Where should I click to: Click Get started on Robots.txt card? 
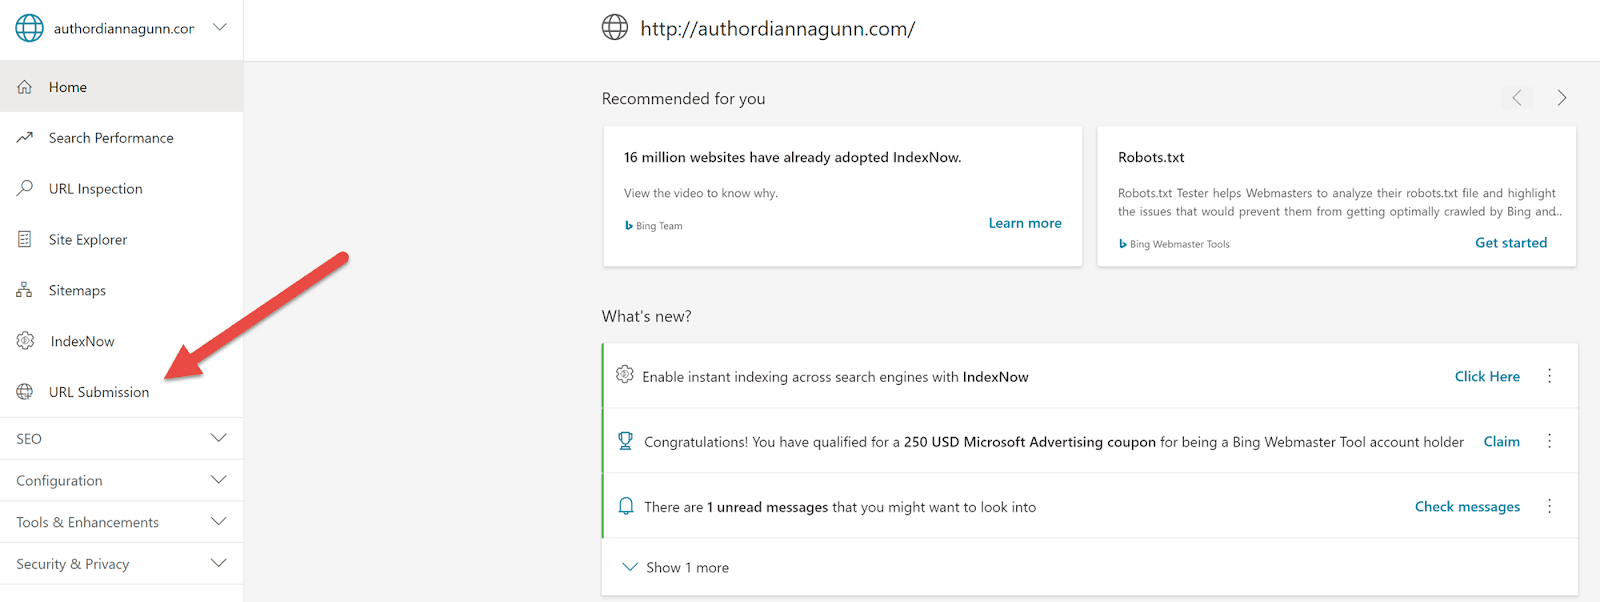tap(1511, 243)
